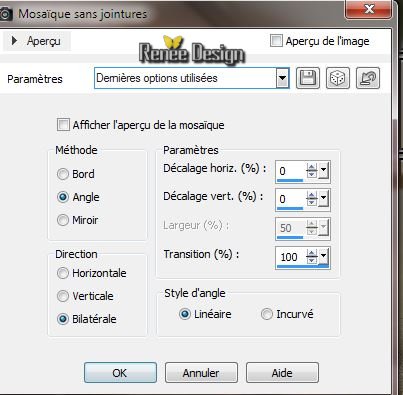This screenshot has width=403, height=395.
Task: Open Transition slider dropdown arrow
Action: (x=323, y=257)
